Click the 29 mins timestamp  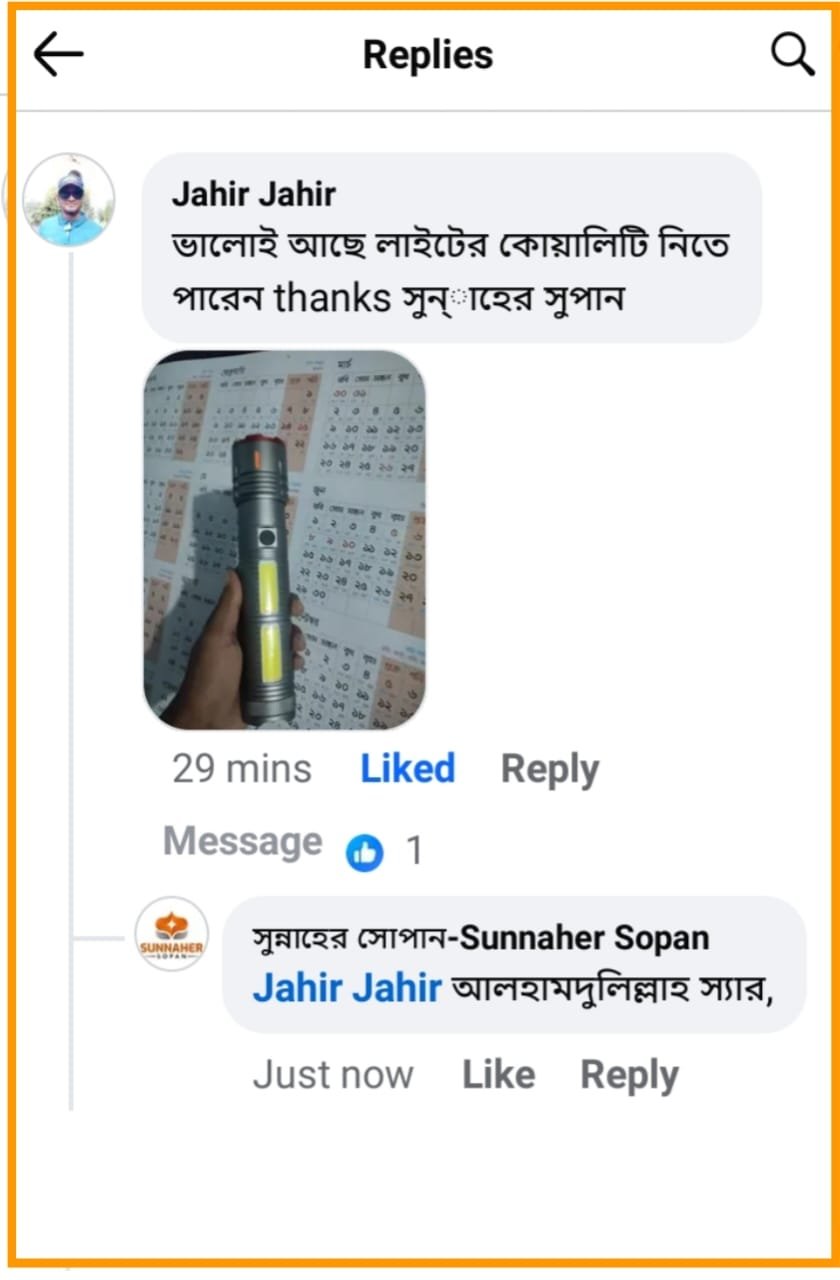click(x=241, y=769)
